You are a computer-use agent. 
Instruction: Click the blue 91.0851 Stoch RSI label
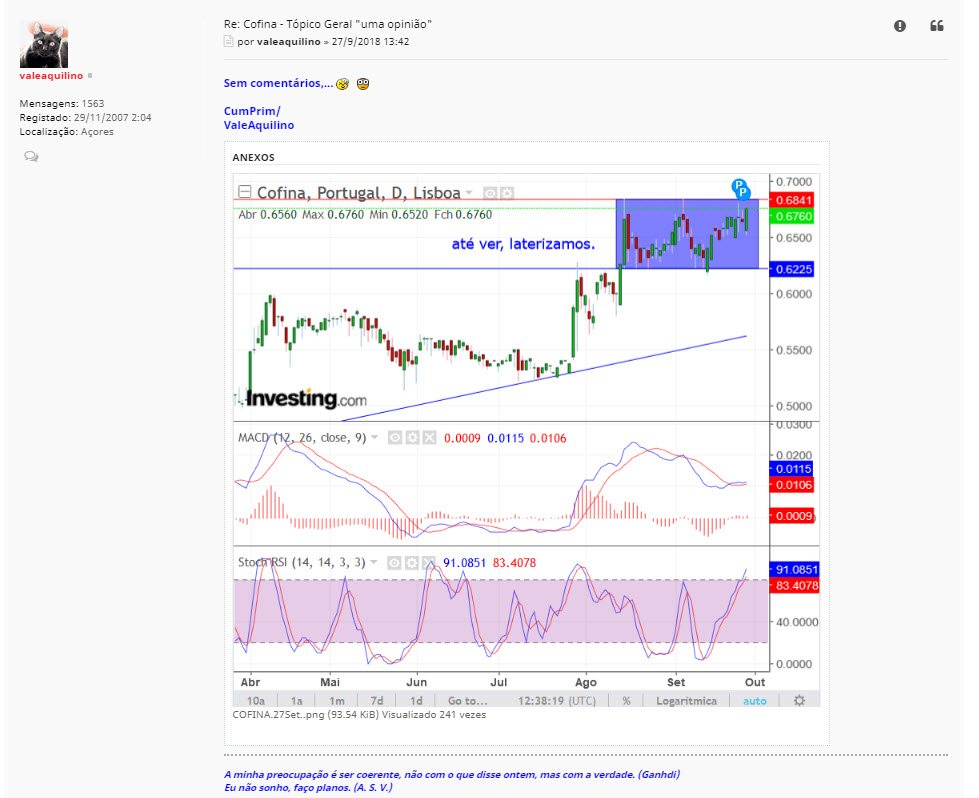click(794, 569)
